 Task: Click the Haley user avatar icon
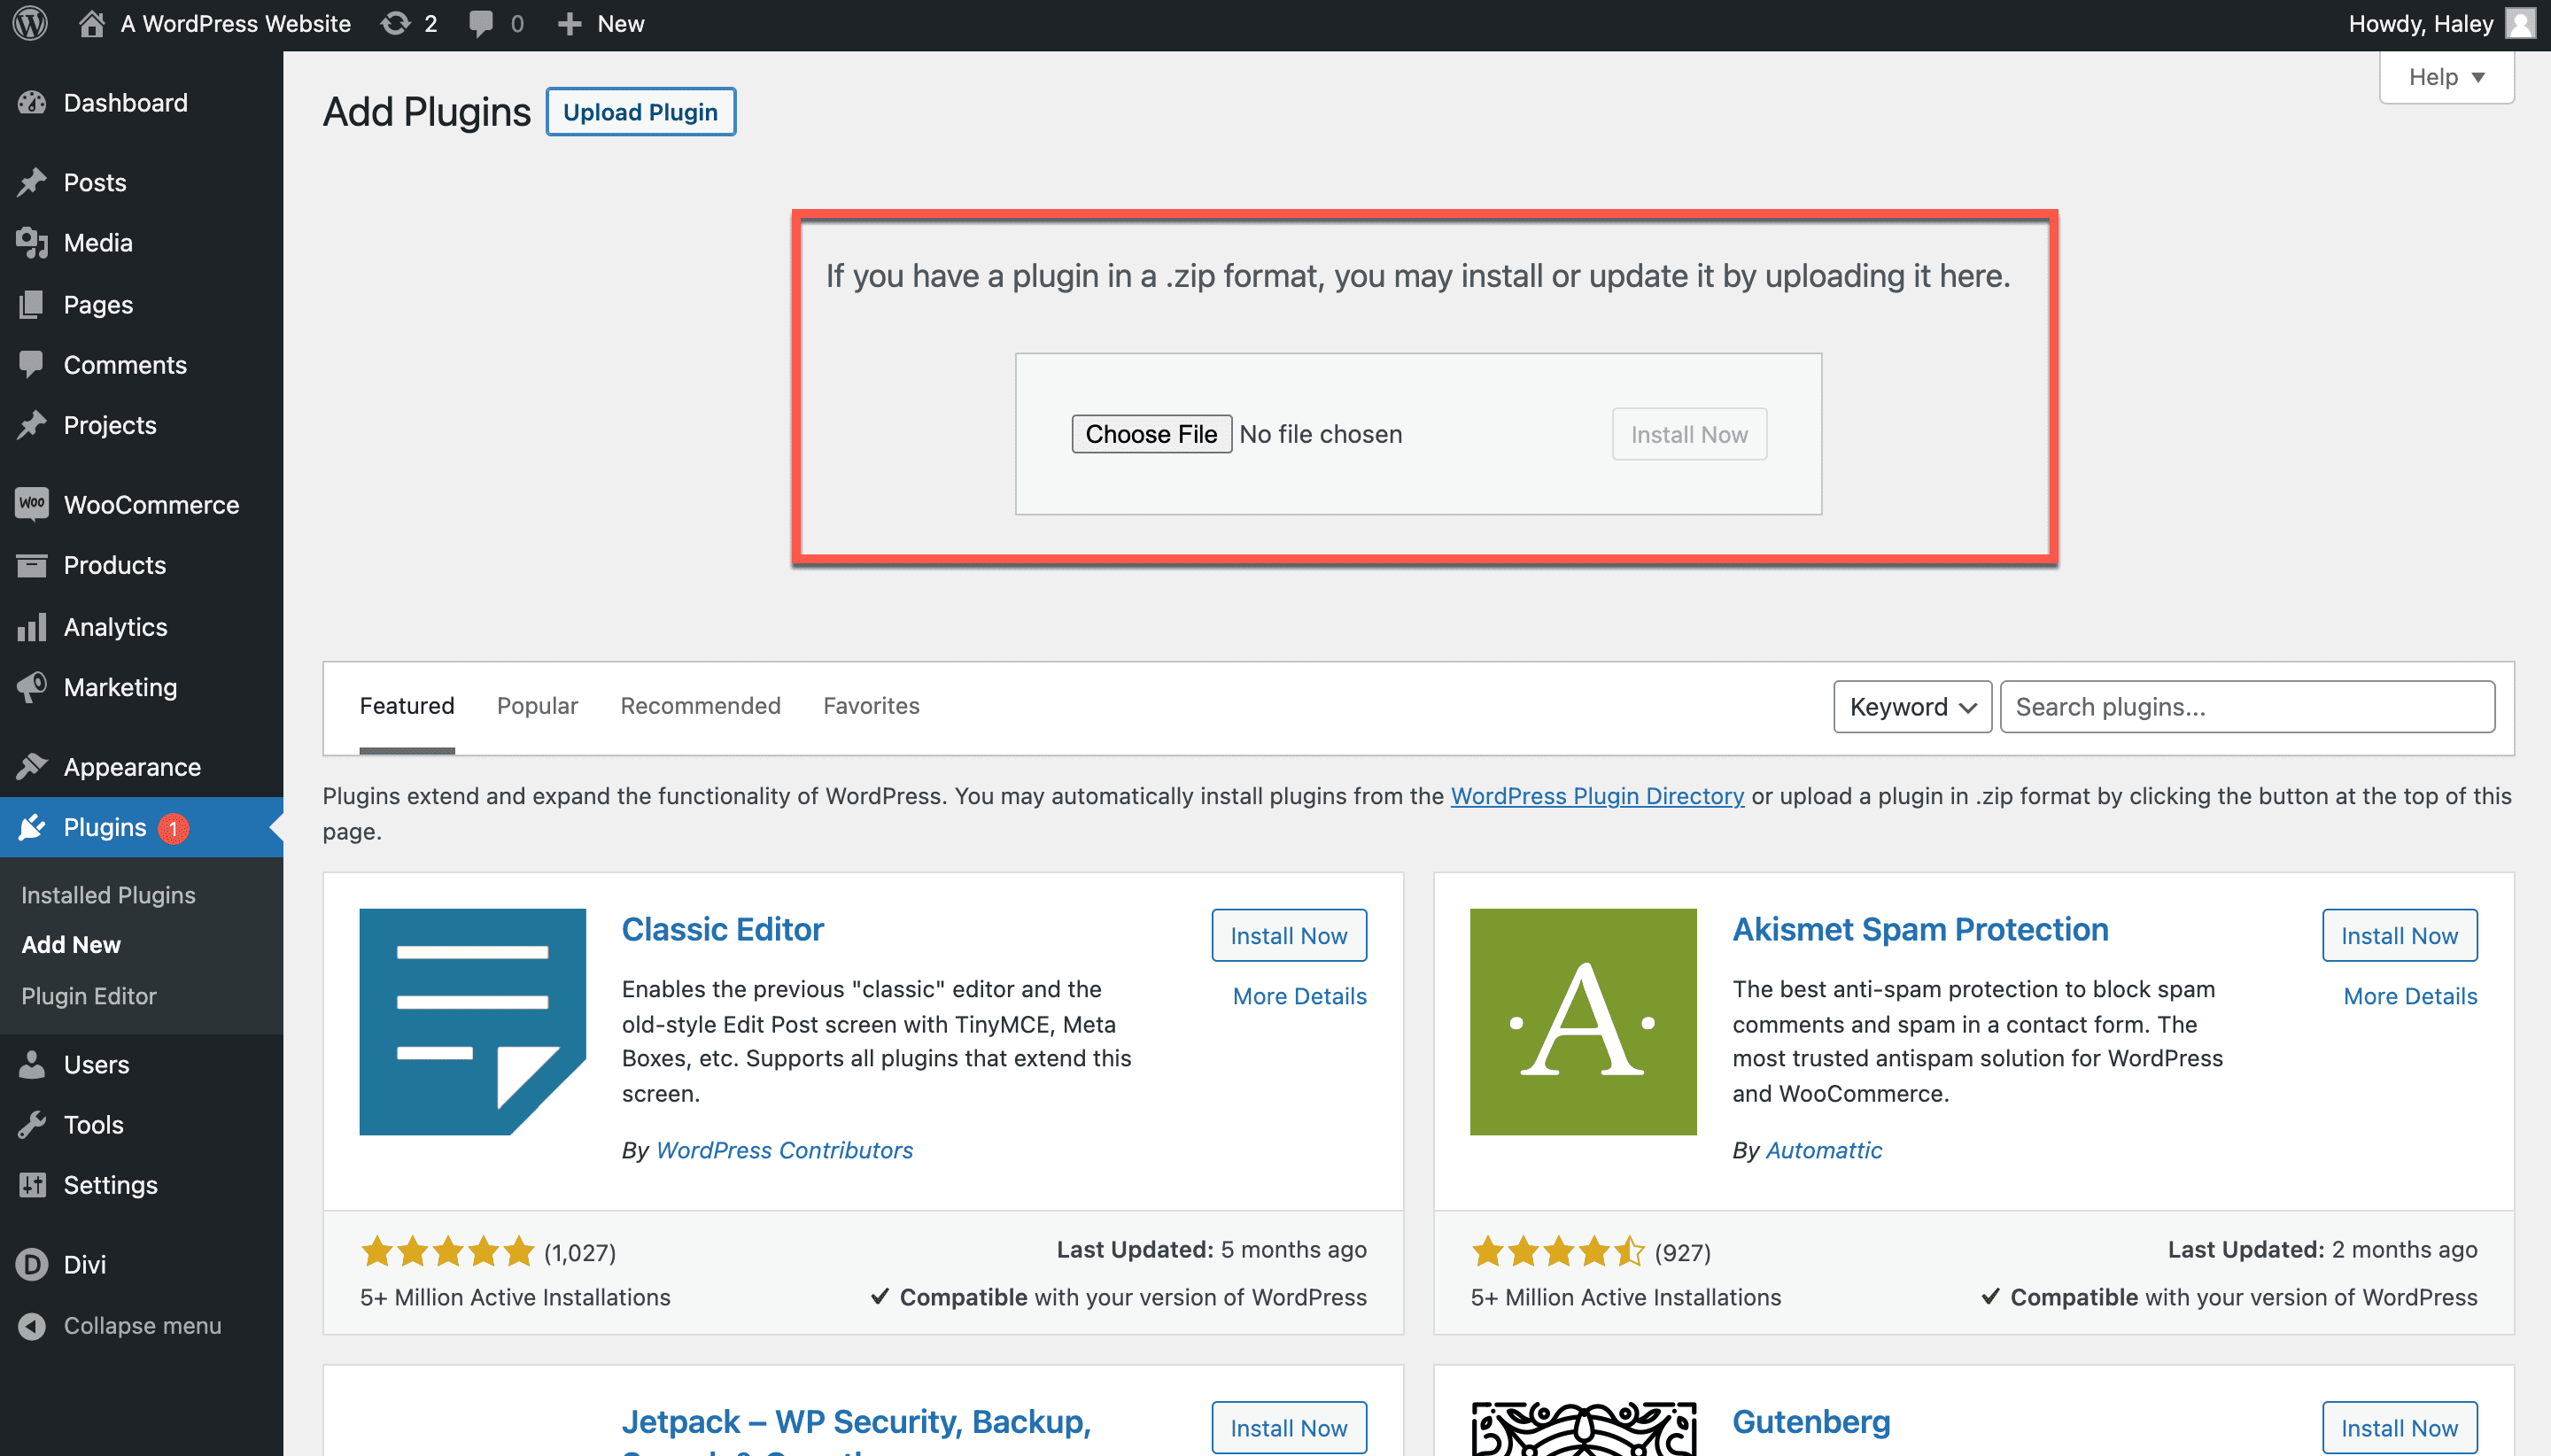2520,24
